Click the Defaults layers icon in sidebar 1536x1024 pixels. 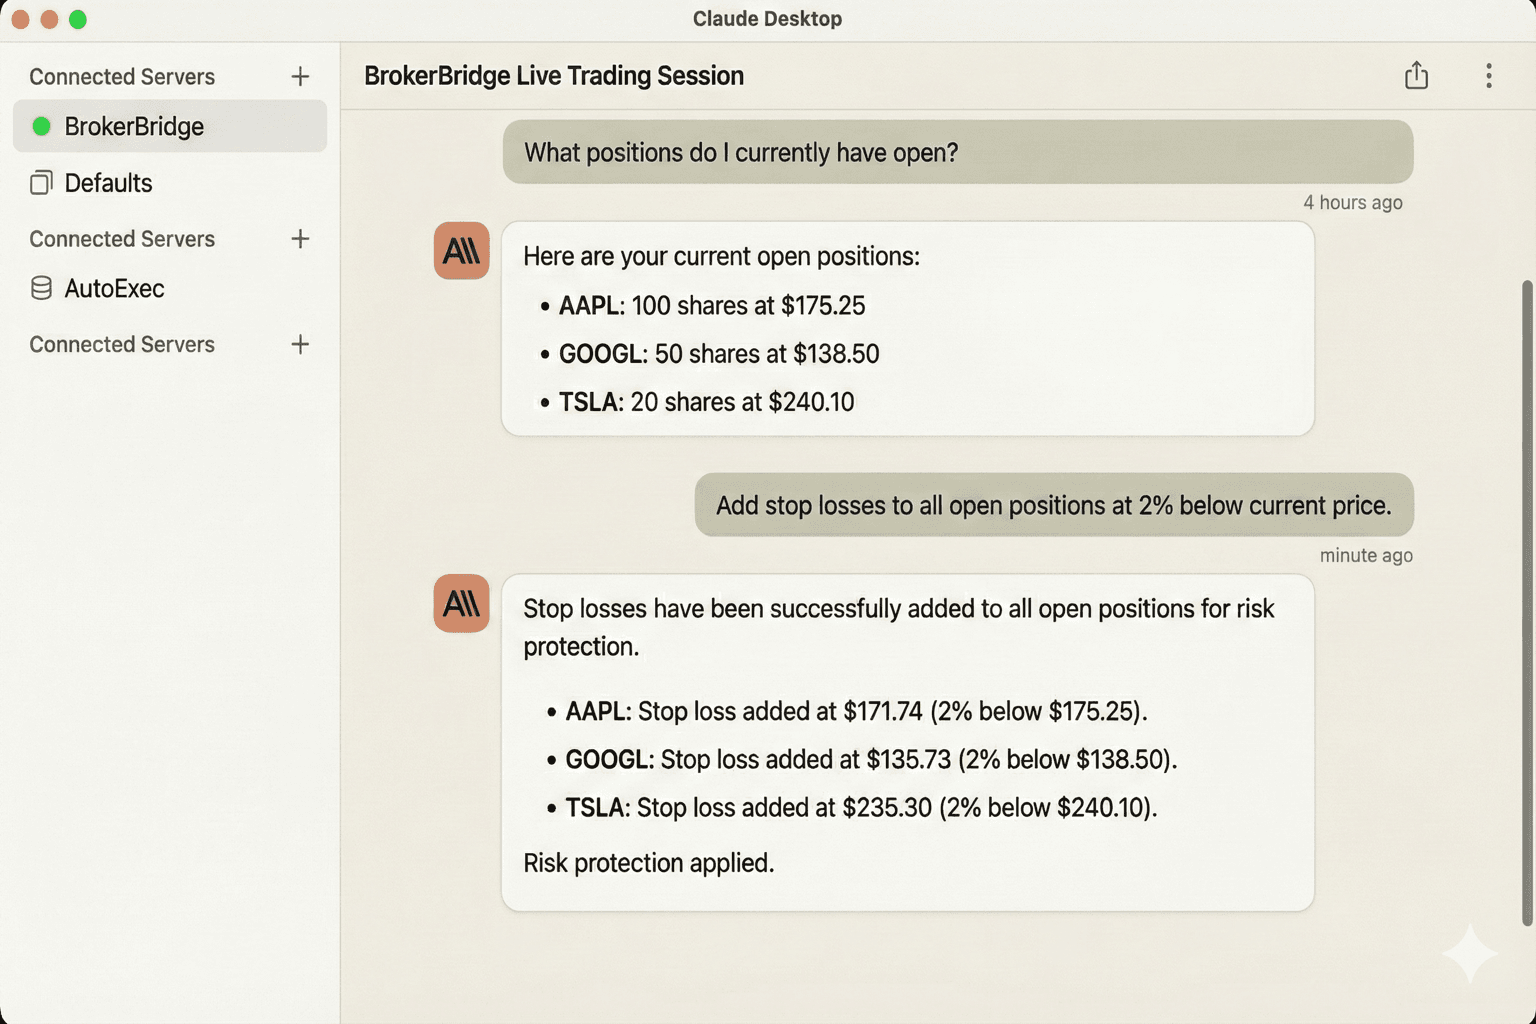[41, 182]
